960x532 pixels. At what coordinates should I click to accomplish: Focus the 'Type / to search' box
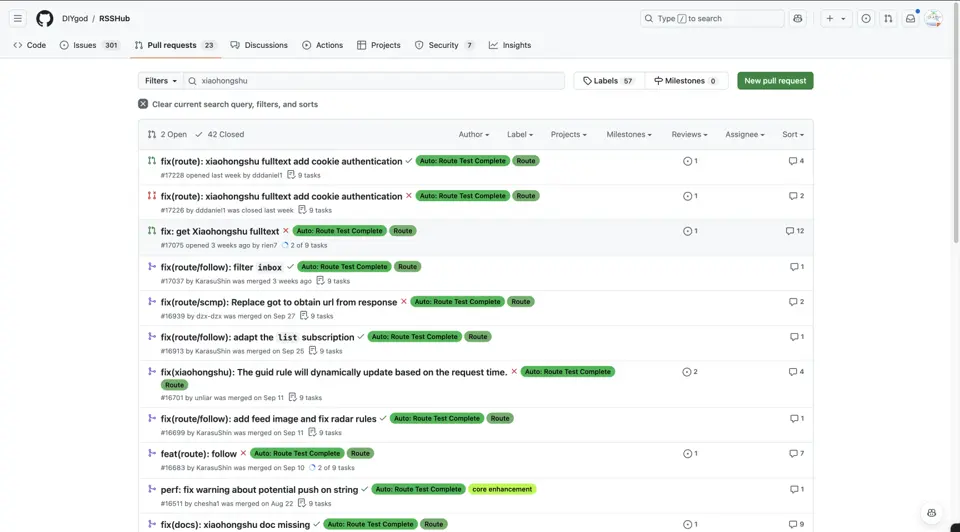click(712, 18)
